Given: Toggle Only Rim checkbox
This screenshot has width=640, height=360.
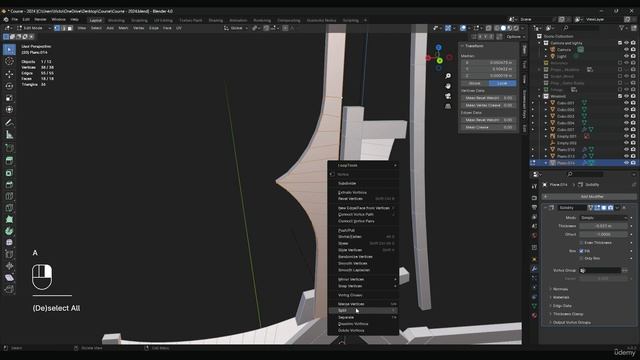Looking at the screenshot, I should (x=581, y=258).
